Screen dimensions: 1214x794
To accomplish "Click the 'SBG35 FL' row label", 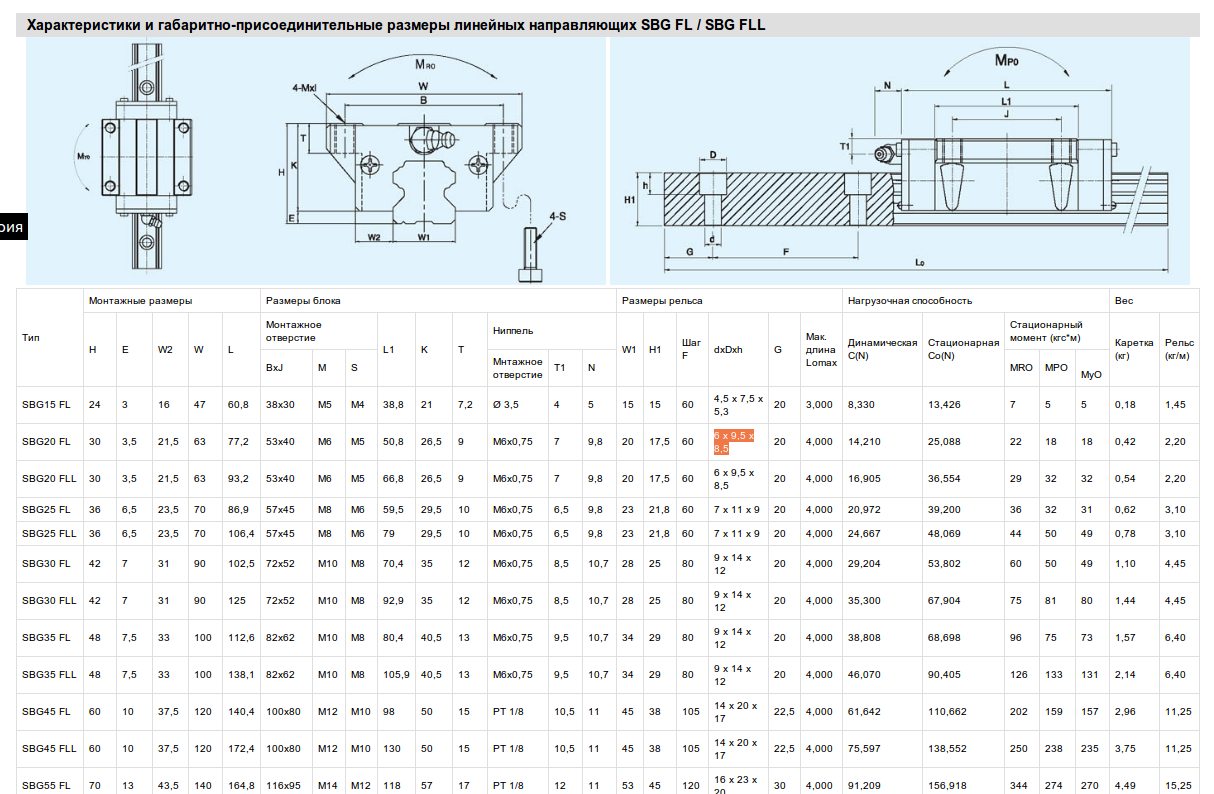I will coord(46,638).
